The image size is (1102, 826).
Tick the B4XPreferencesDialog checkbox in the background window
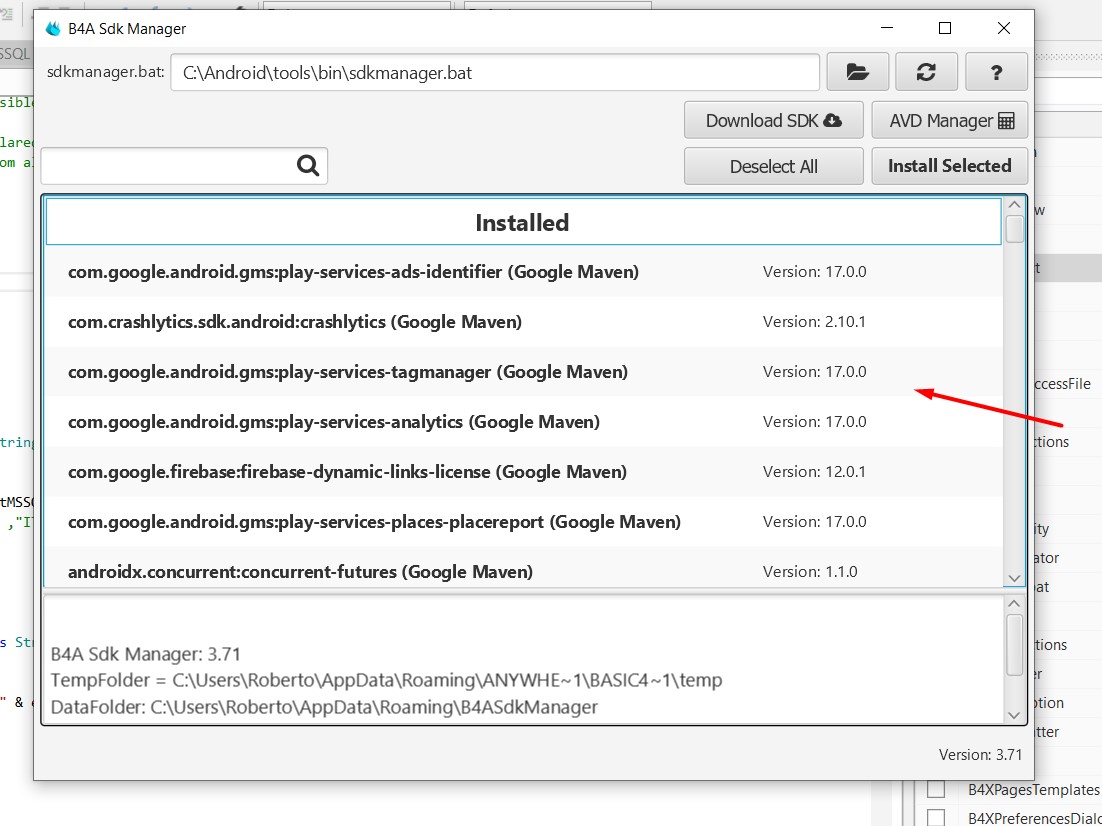tap(935, 818)
